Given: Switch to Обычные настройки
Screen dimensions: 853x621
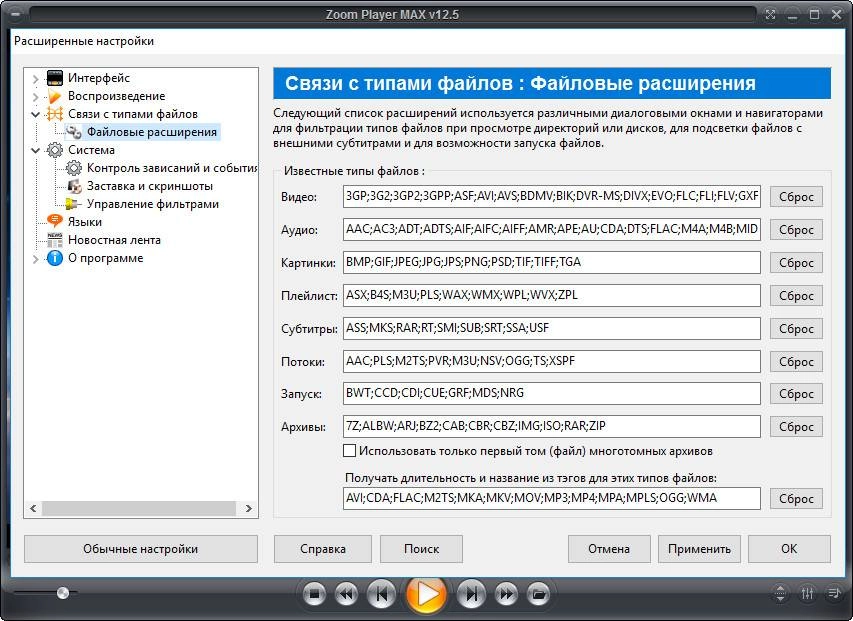Looking at the screenshot, I should (x=140, y=549).
